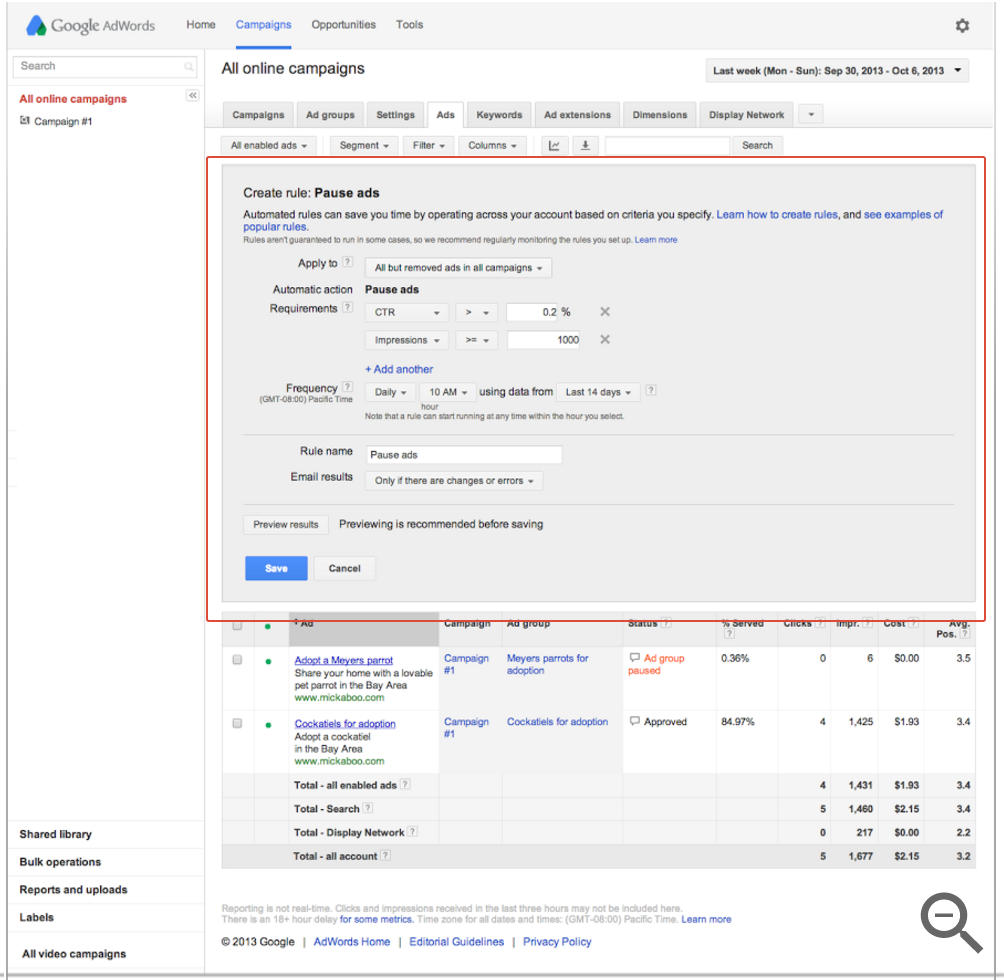Click the Impressions value field showing 1000

(544, 340)
